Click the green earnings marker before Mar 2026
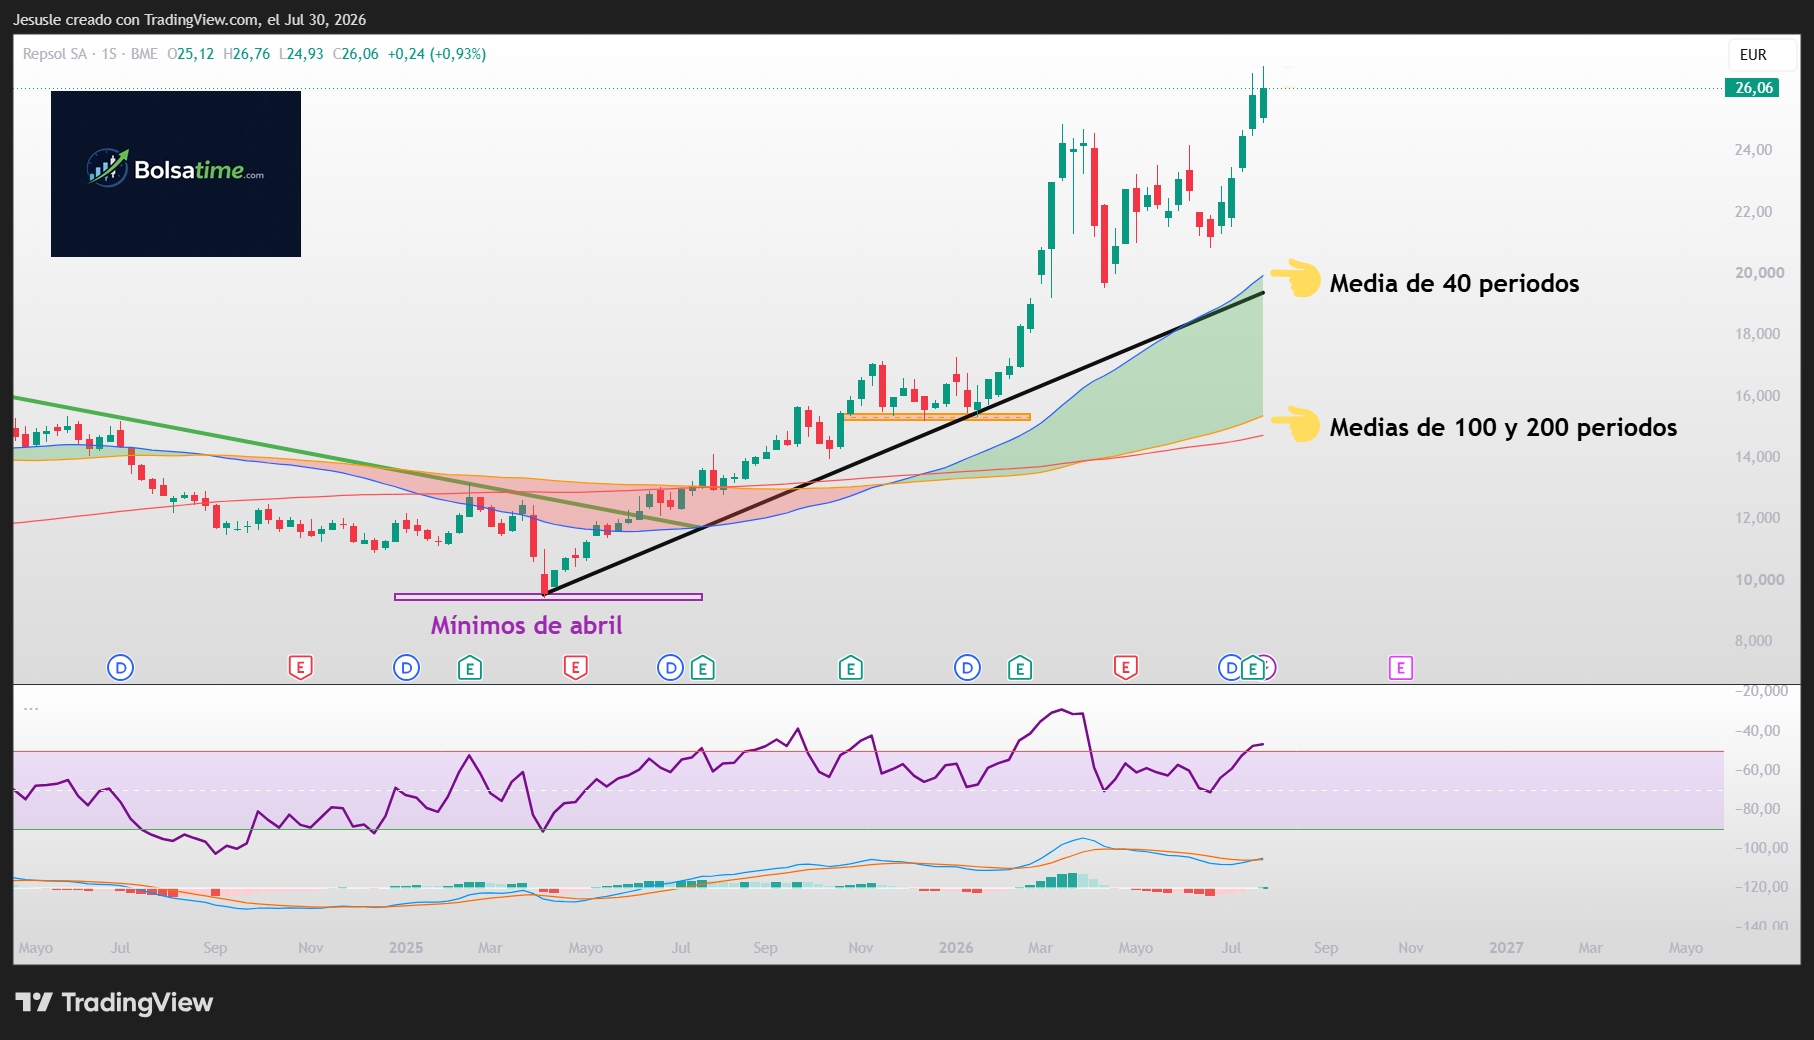The height and width of the screenshot is (1040, 1814). pyautogui.click(x=1020, y=668)
